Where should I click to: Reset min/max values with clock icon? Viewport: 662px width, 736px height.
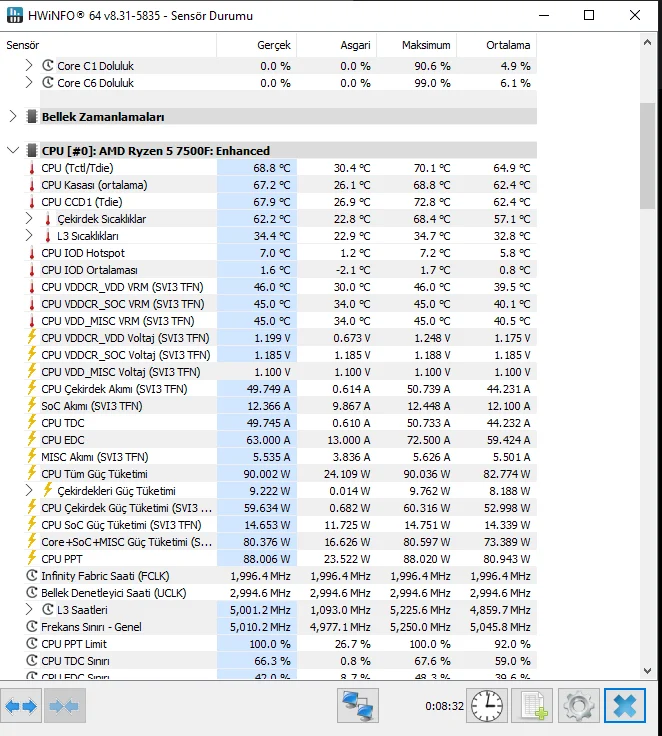(487, 705)
